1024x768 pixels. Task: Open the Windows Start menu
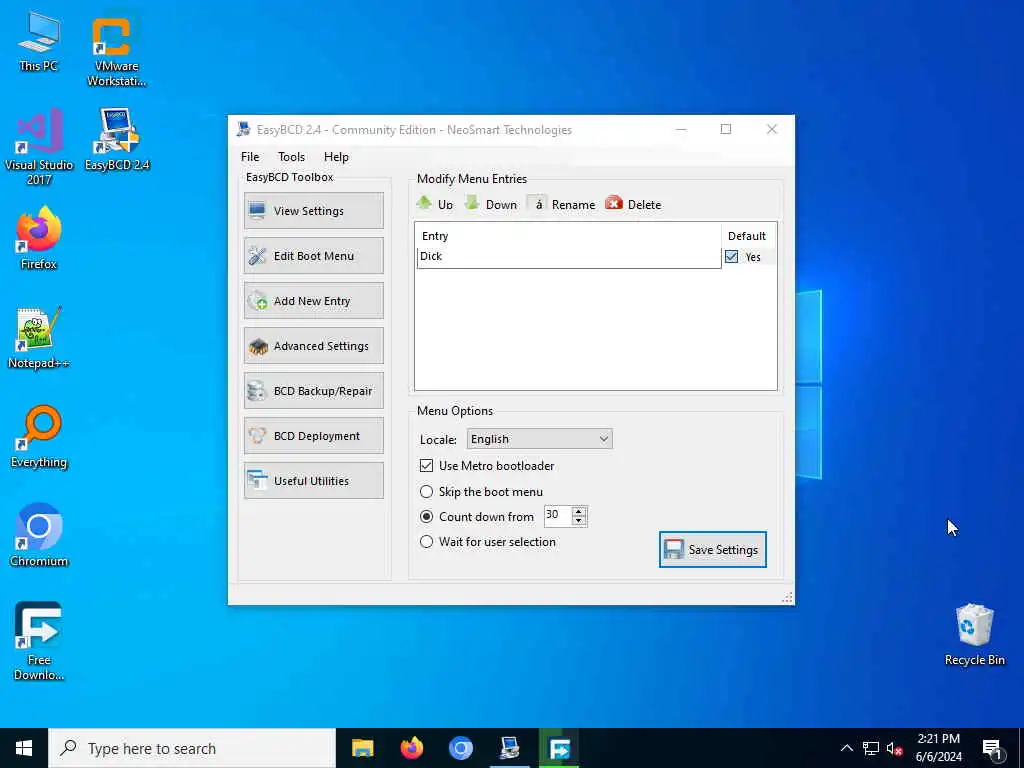(24, 748)
